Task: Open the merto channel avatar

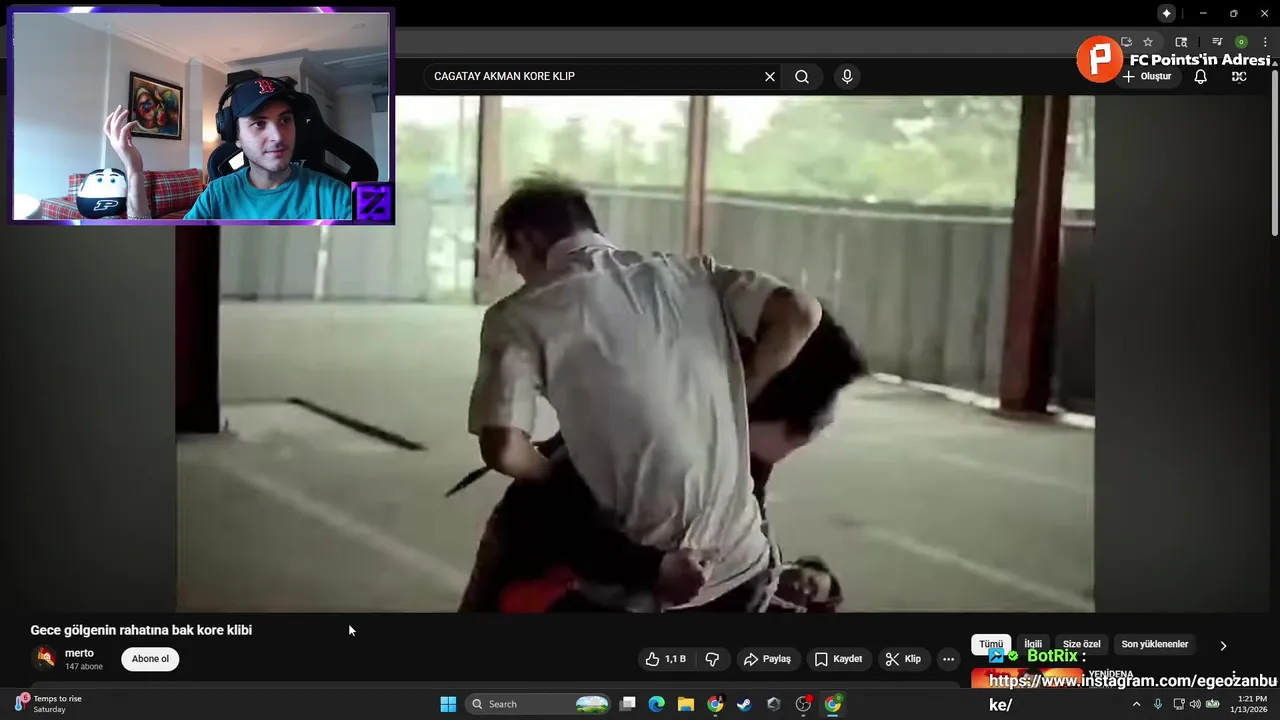Action: pyautogui.click(x=44, y=658)
